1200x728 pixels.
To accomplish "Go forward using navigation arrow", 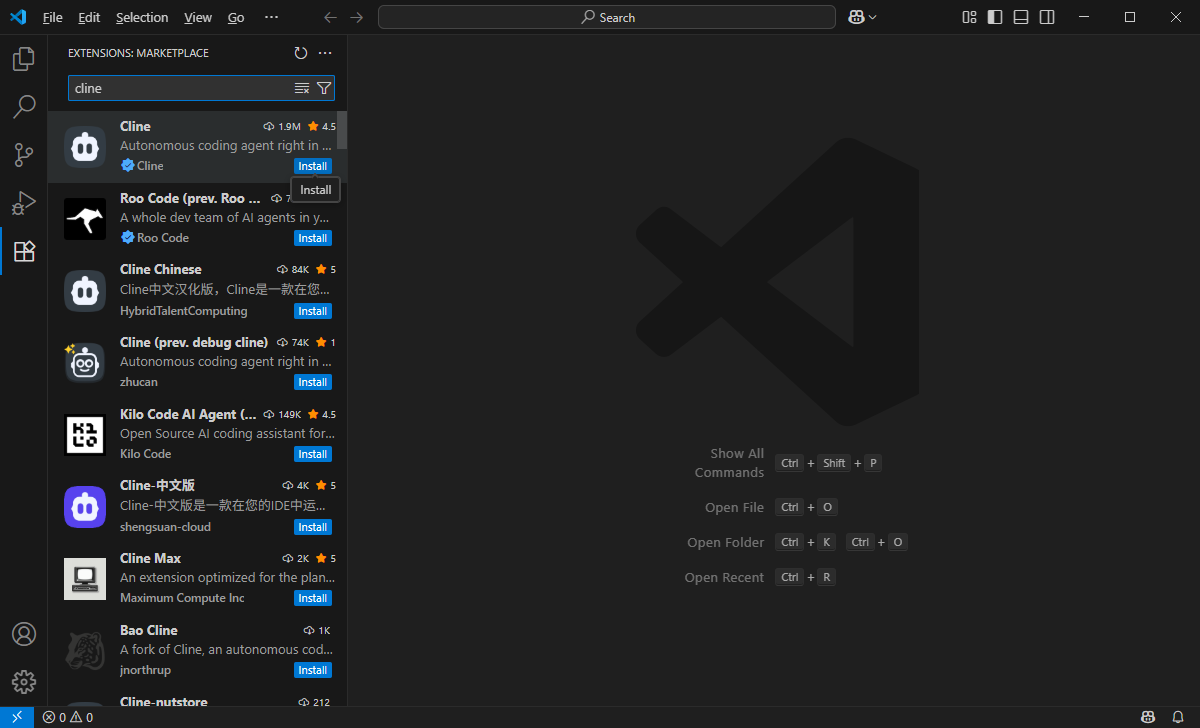I will 357,17.
